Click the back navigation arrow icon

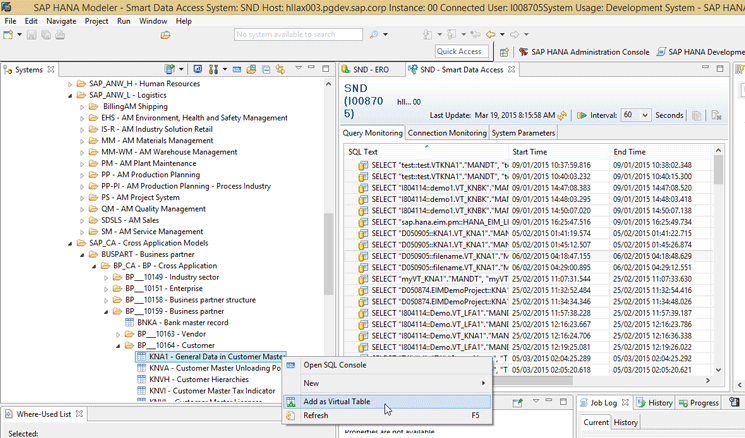(490, 34)
